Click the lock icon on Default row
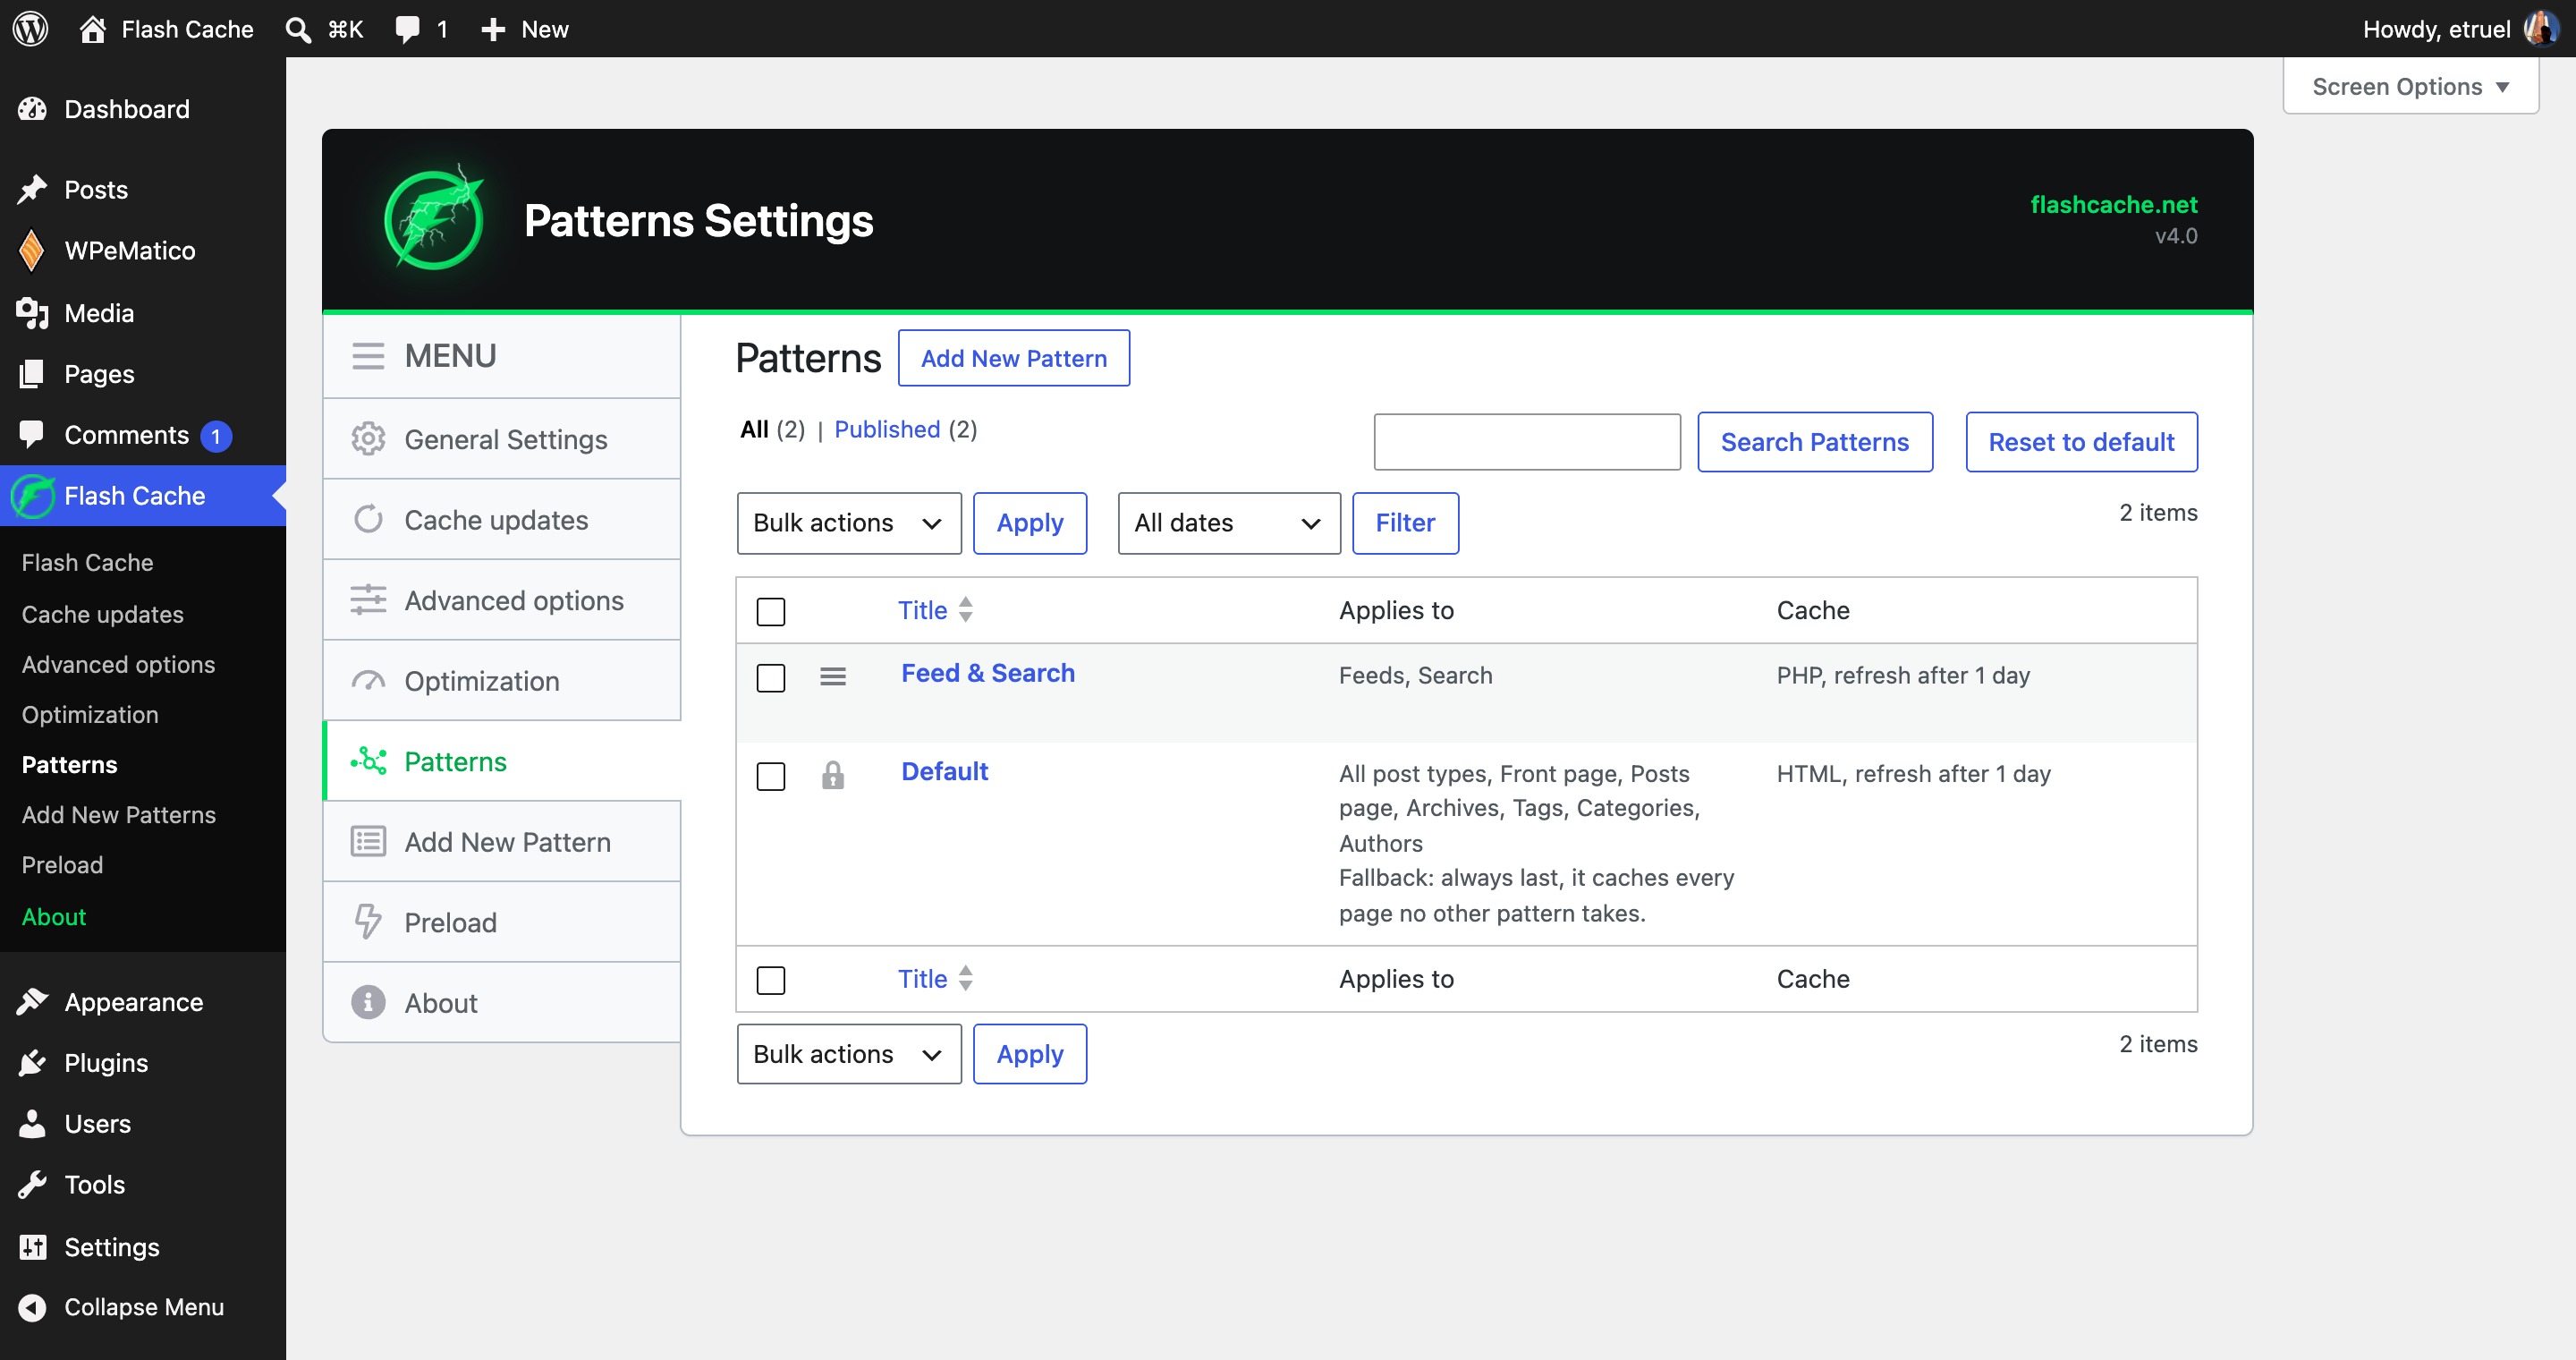2576x1360 pixels. click(x=833, y=775)
